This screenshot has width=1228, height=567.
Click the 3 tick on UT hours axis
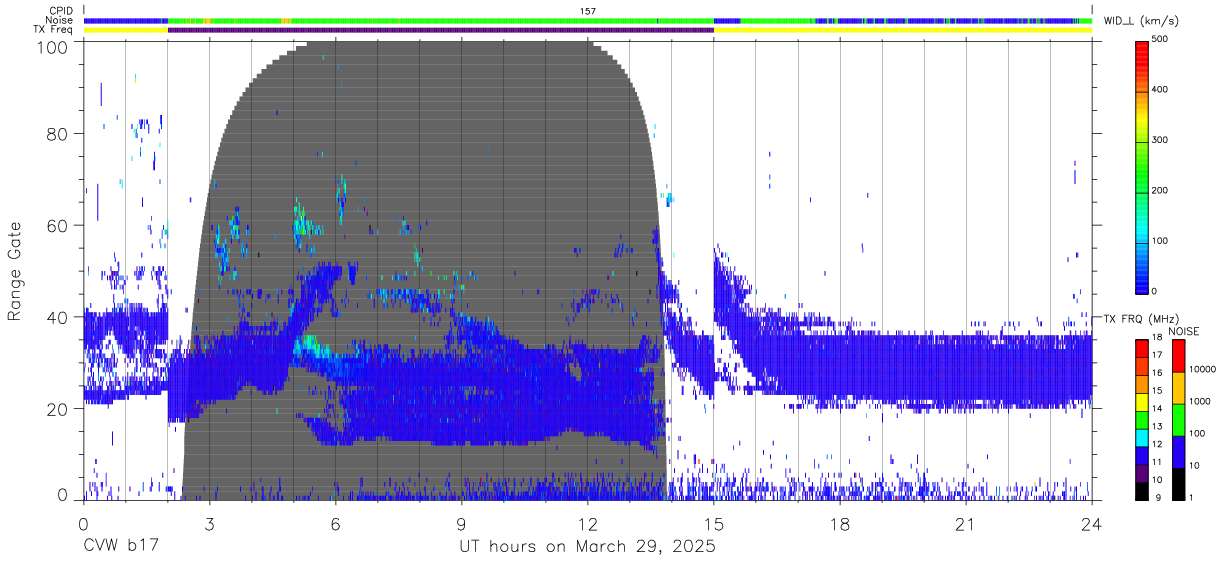point(209,524)
